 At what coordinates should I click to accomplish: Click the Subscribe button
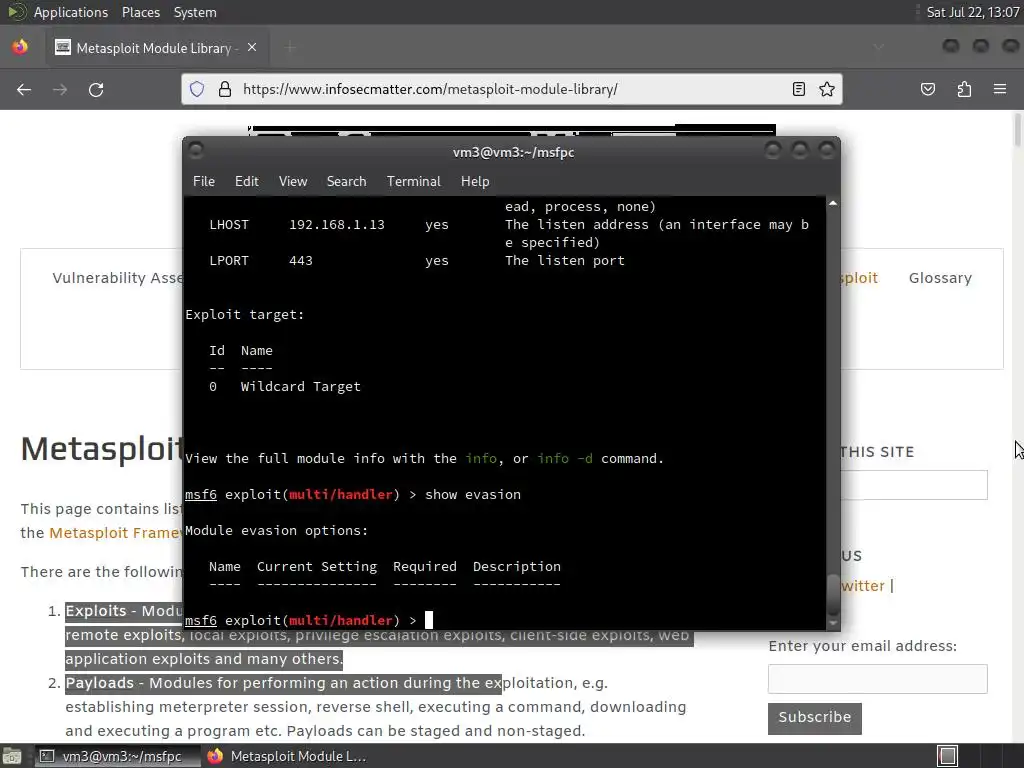tap(814, 718)
